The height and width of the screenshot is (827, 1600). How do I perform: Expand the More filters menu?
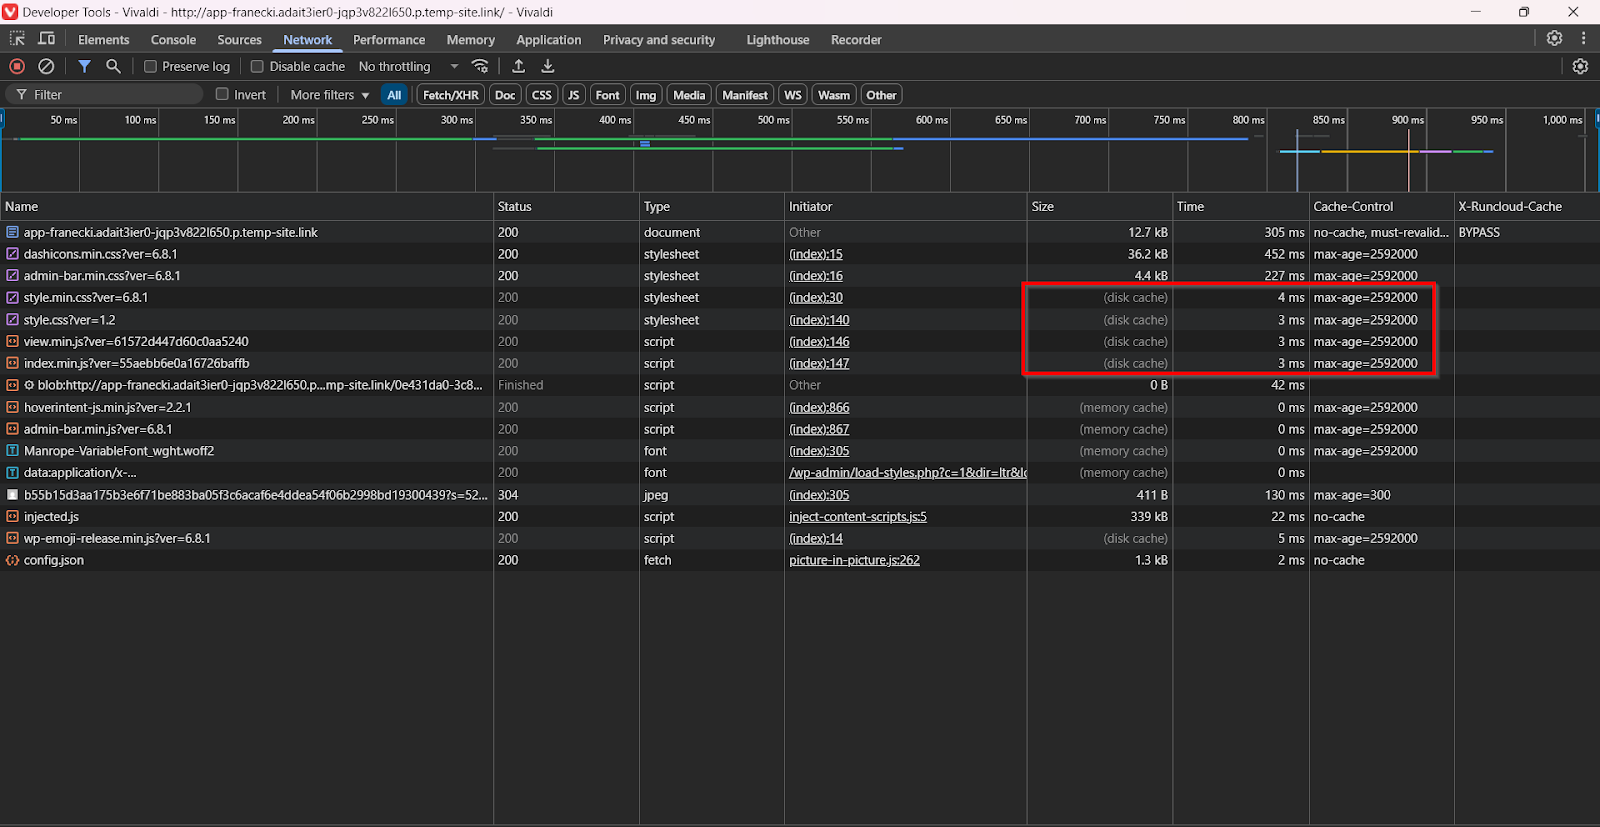[329, 95]
